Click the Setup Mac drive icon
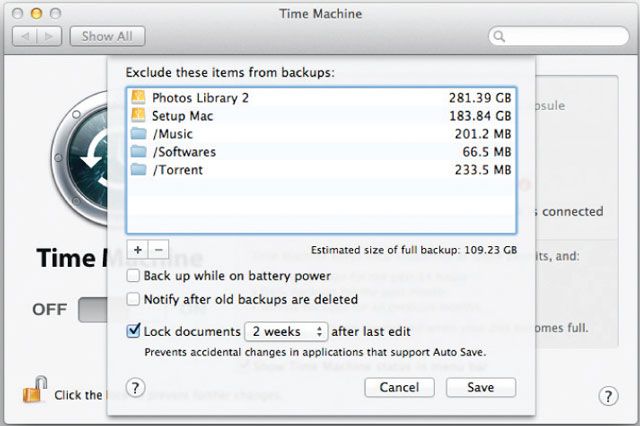The height and width of the screenshot is (426, 640). (x=138, y=115)
